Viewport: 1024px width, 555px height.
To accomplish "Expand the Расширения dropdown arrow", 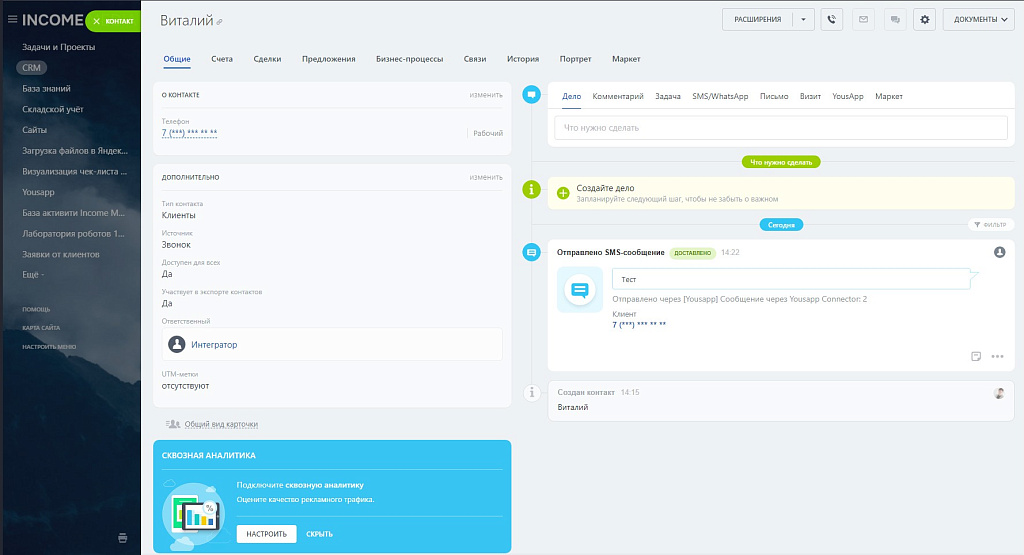I will click(802, 19).
